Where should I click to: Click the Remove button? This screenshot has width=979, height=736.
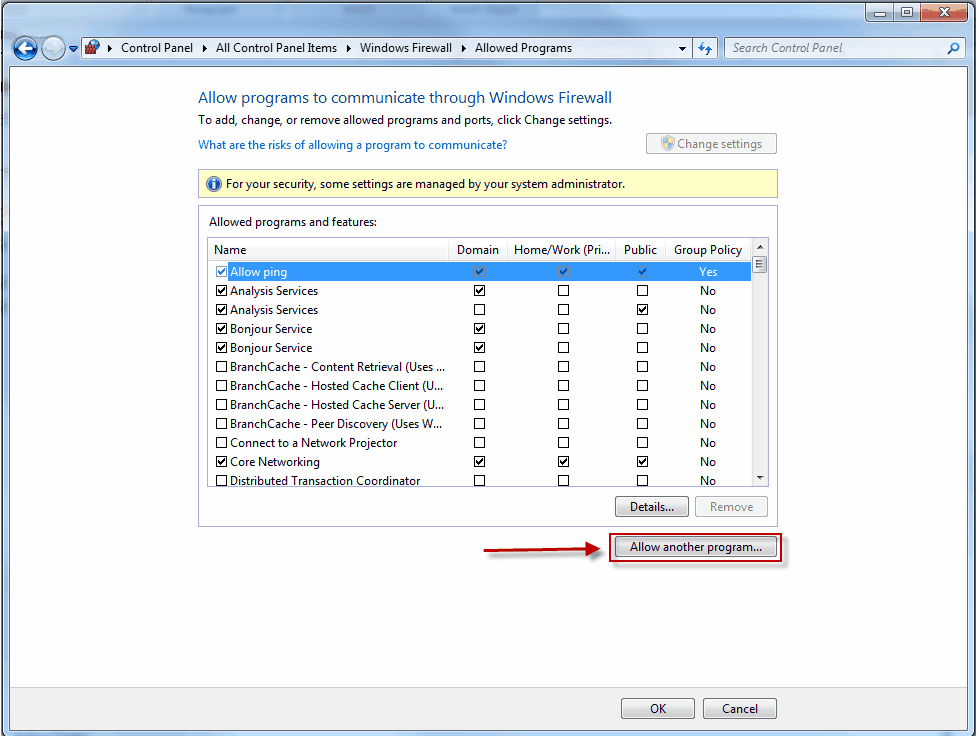click(731, 507)
